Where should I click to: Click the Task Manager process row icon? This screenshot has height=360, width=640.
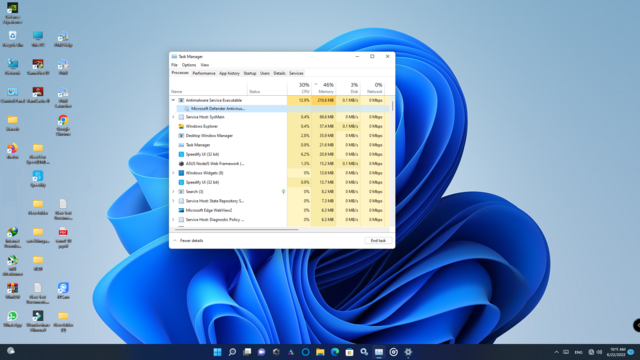181,145
